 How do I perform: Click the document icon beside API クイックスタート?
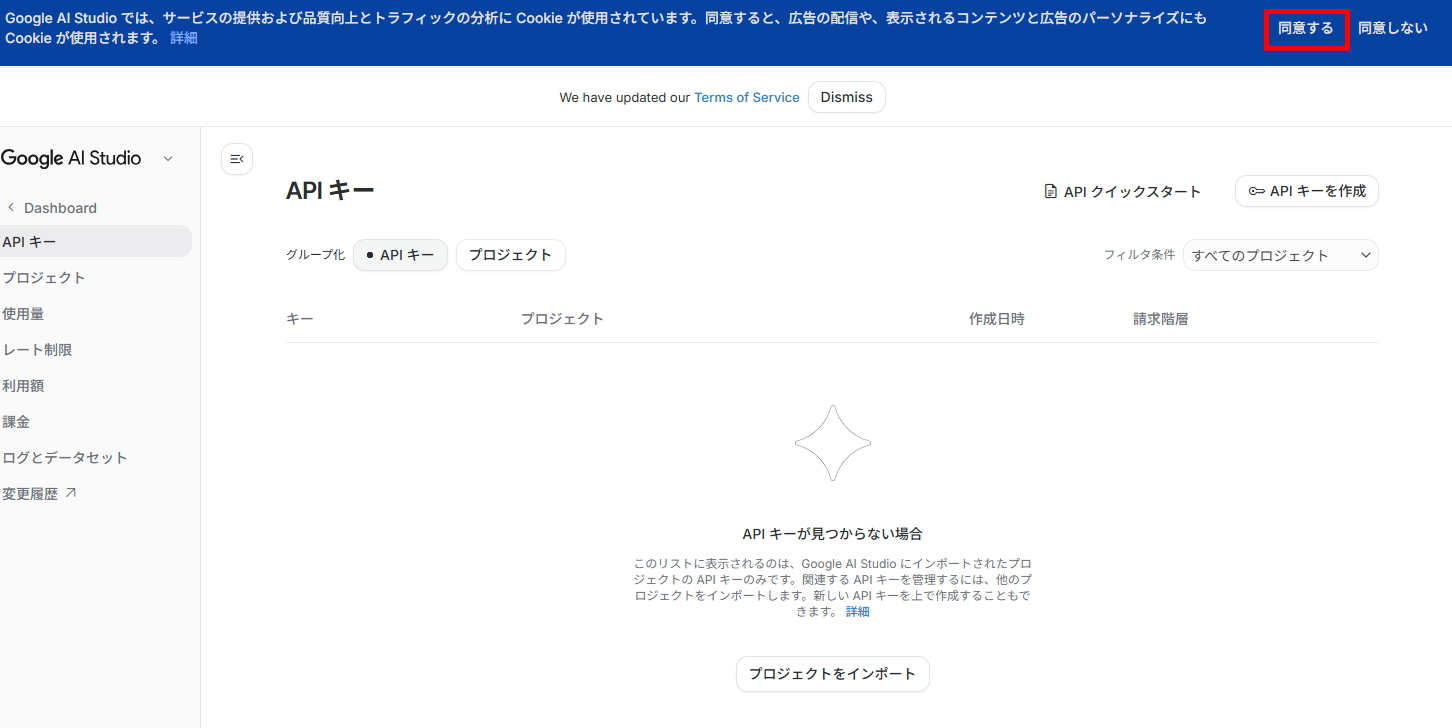click(x=1050, y=191)
